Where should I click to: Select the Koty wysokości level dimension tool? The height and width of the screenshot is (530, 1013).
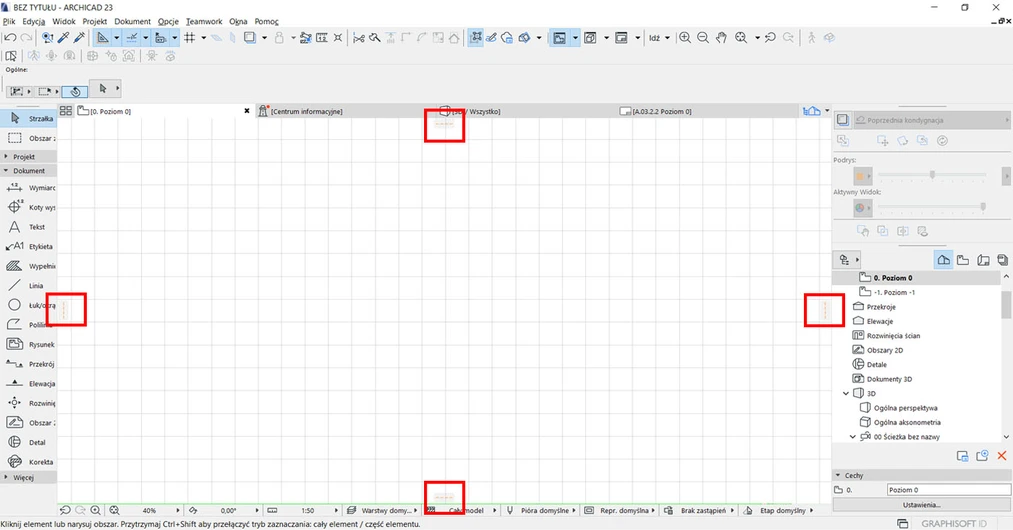[x=29, y=207]
